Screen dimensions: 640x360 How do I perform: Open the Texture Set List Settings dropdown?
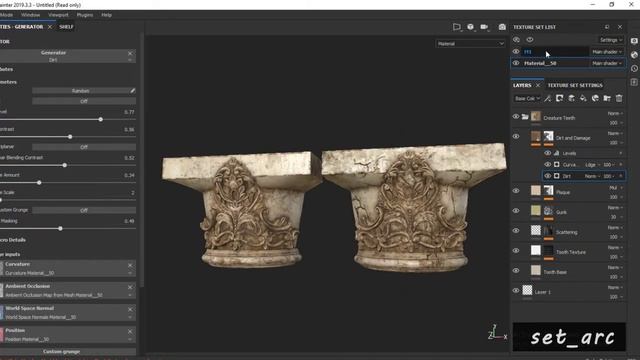tap(611, 40)
